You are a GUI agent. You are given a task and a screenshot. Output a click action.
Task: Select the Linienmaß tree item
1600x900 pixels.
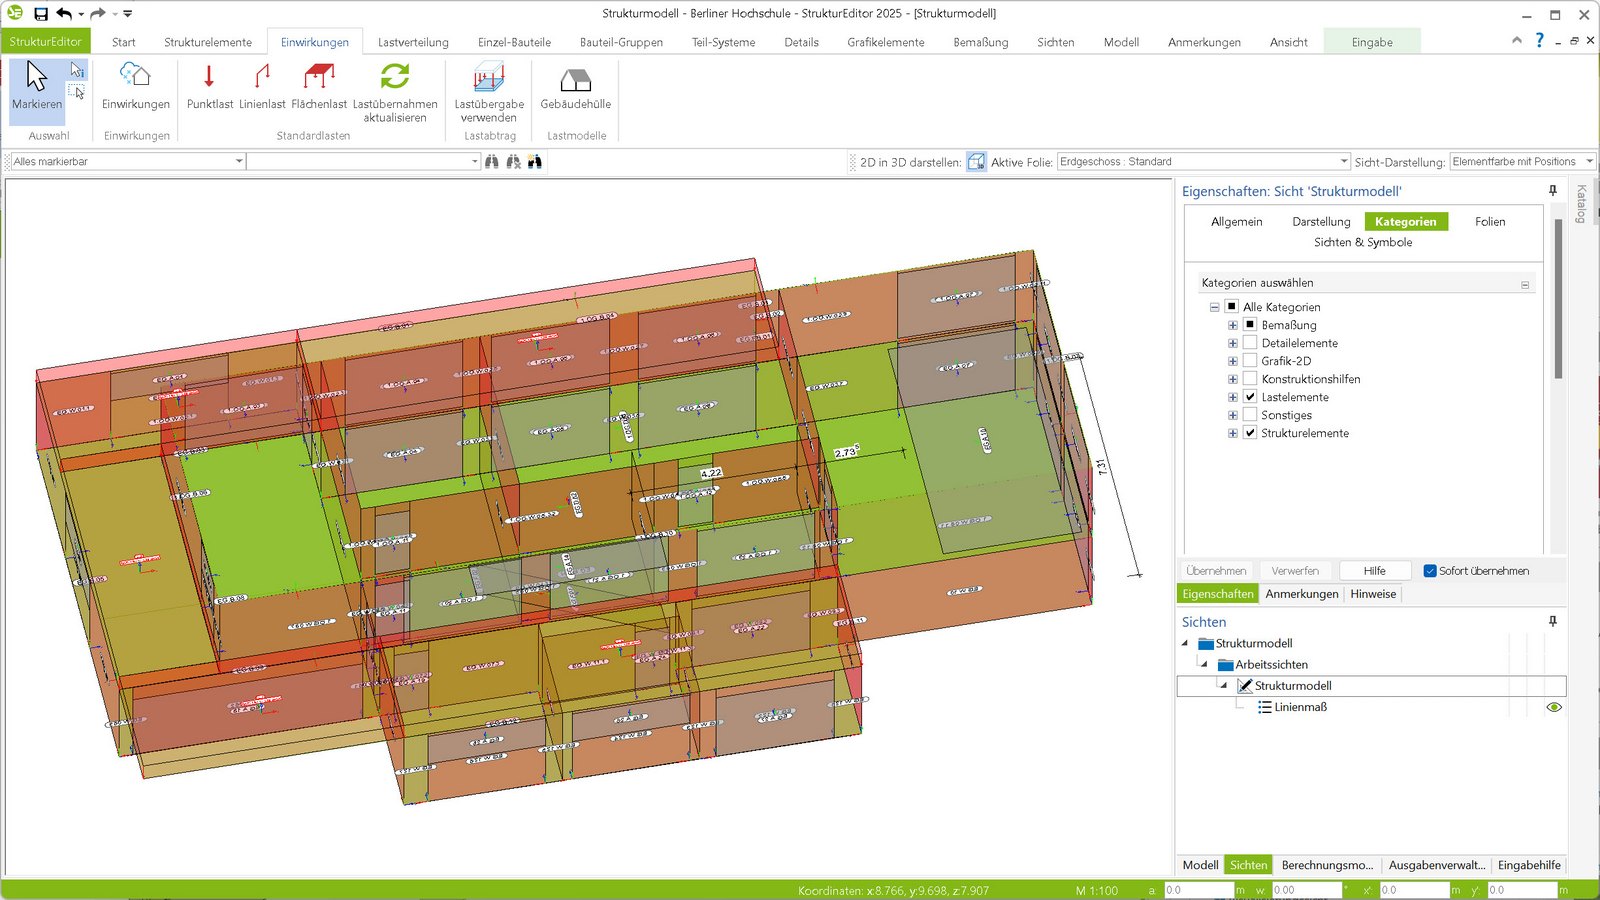[x=1300, y=707]
